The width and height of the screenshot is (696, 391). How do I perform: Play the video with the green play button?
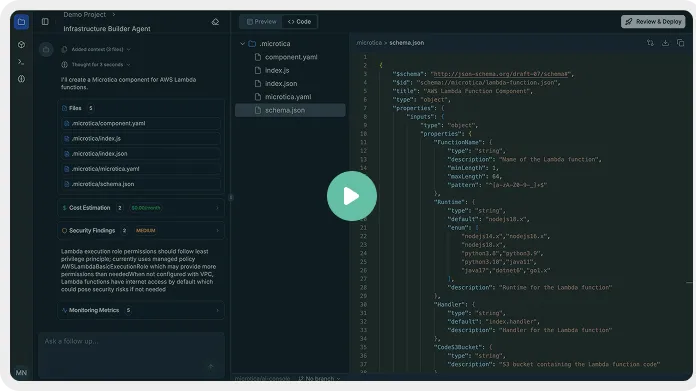tap(352, 196)
